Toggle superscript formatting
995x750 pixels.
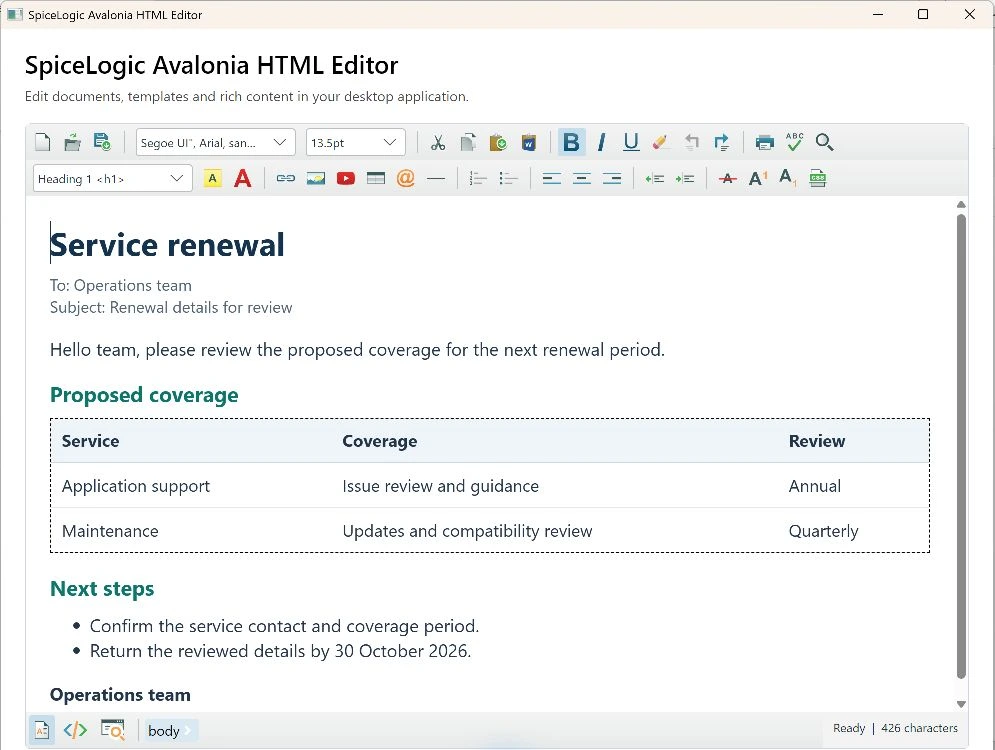[x=758, y=179]
